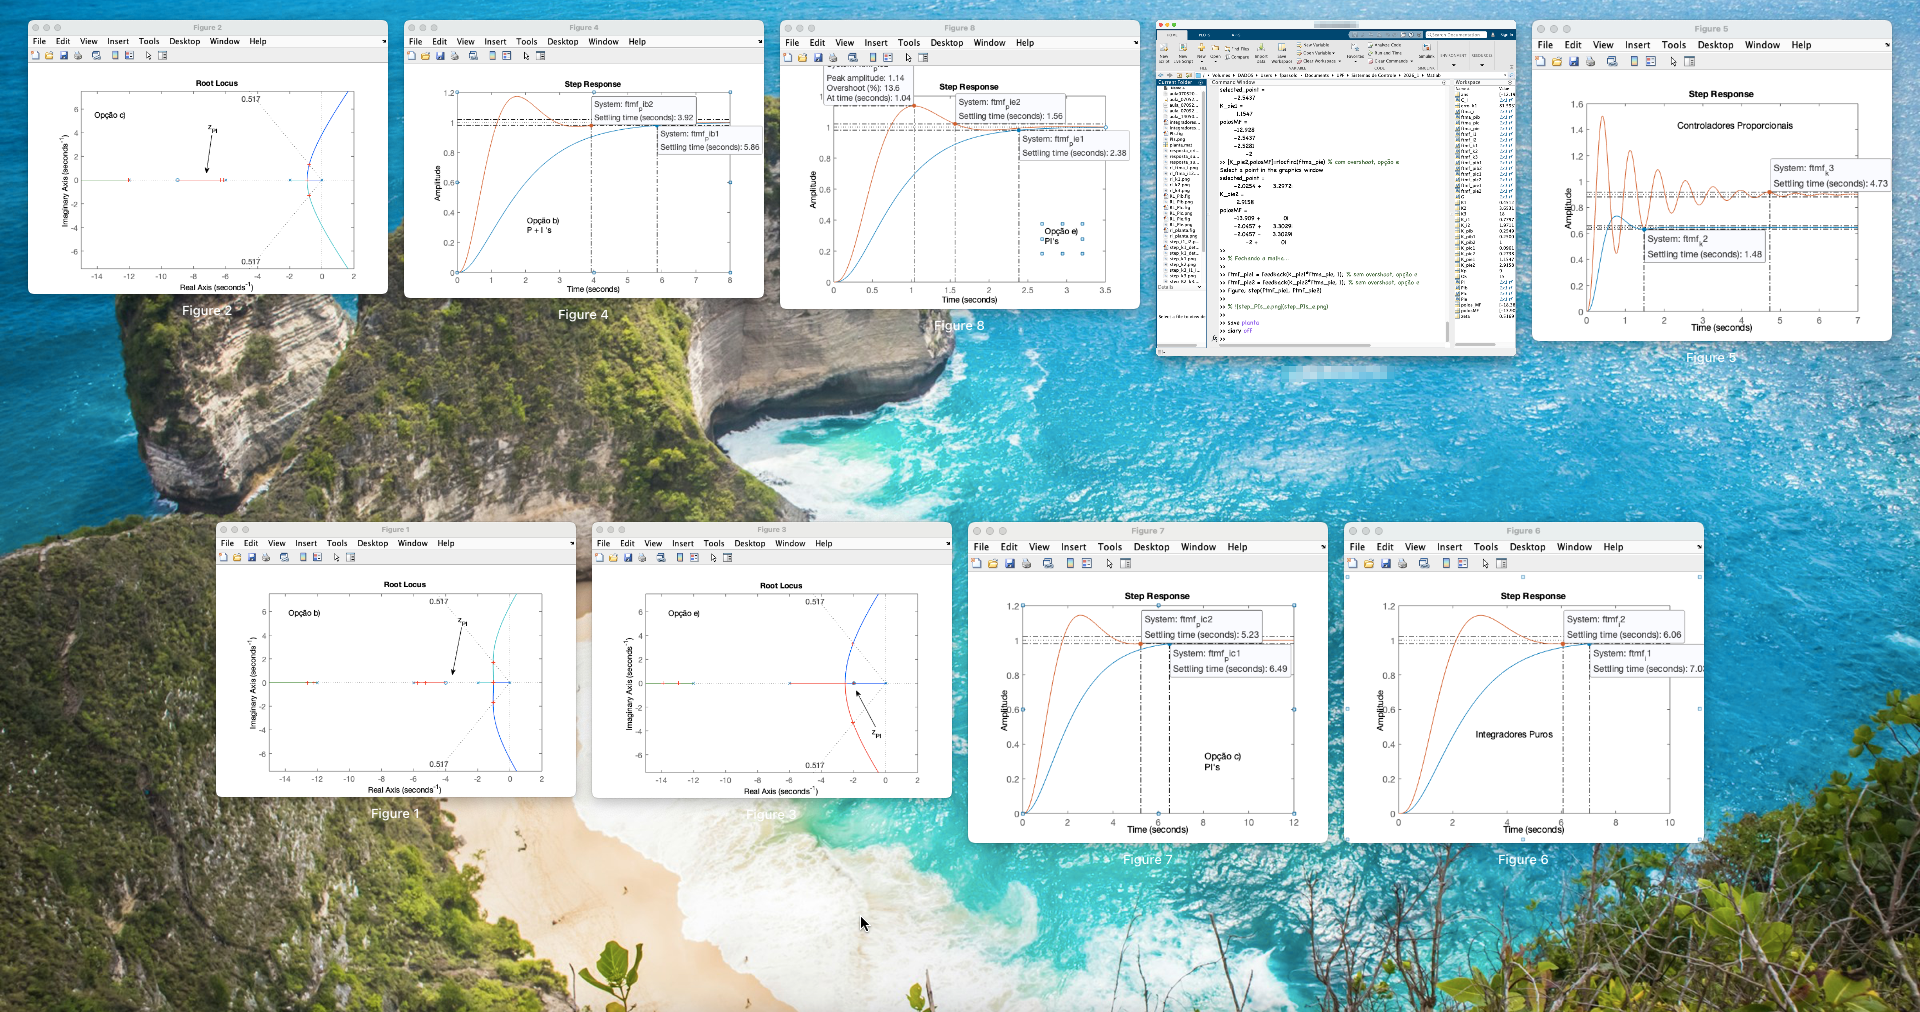The width and height of the screenshot is (1920, 1012).
Task: Open Property Inspector in Figure 6 toolbar
Action: [x=1502, y=563]
